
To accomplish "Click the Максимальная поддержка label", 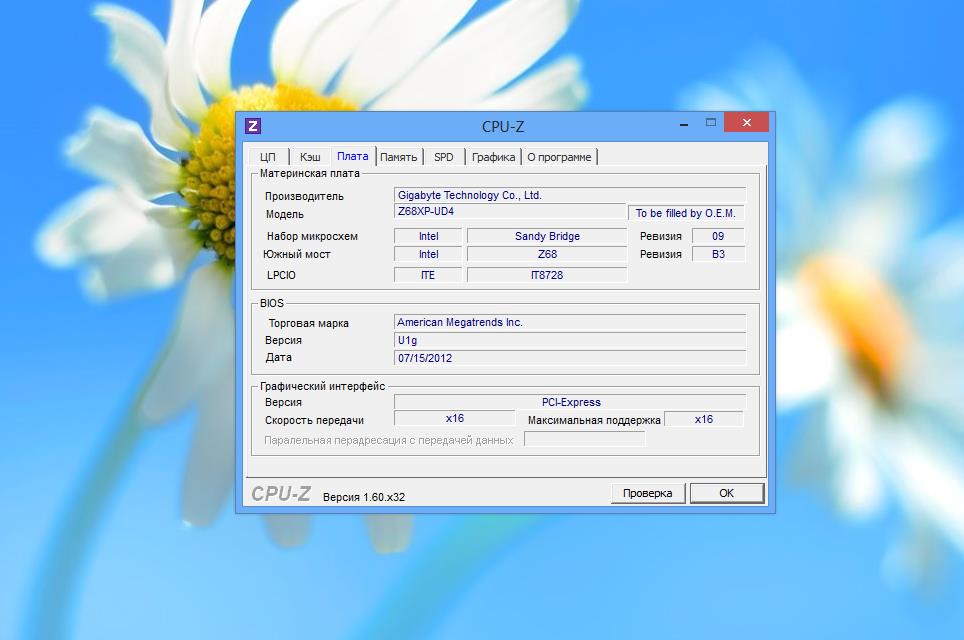I will 594,421.
